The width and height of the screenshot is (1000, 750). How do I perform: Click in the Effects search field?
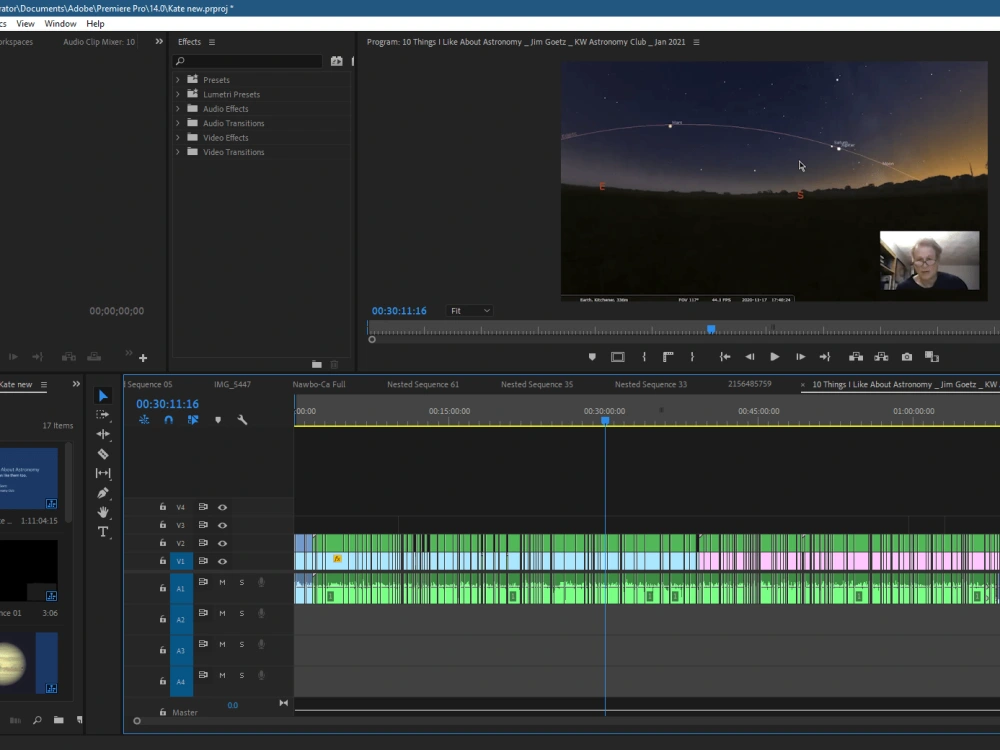coord(247,61)
